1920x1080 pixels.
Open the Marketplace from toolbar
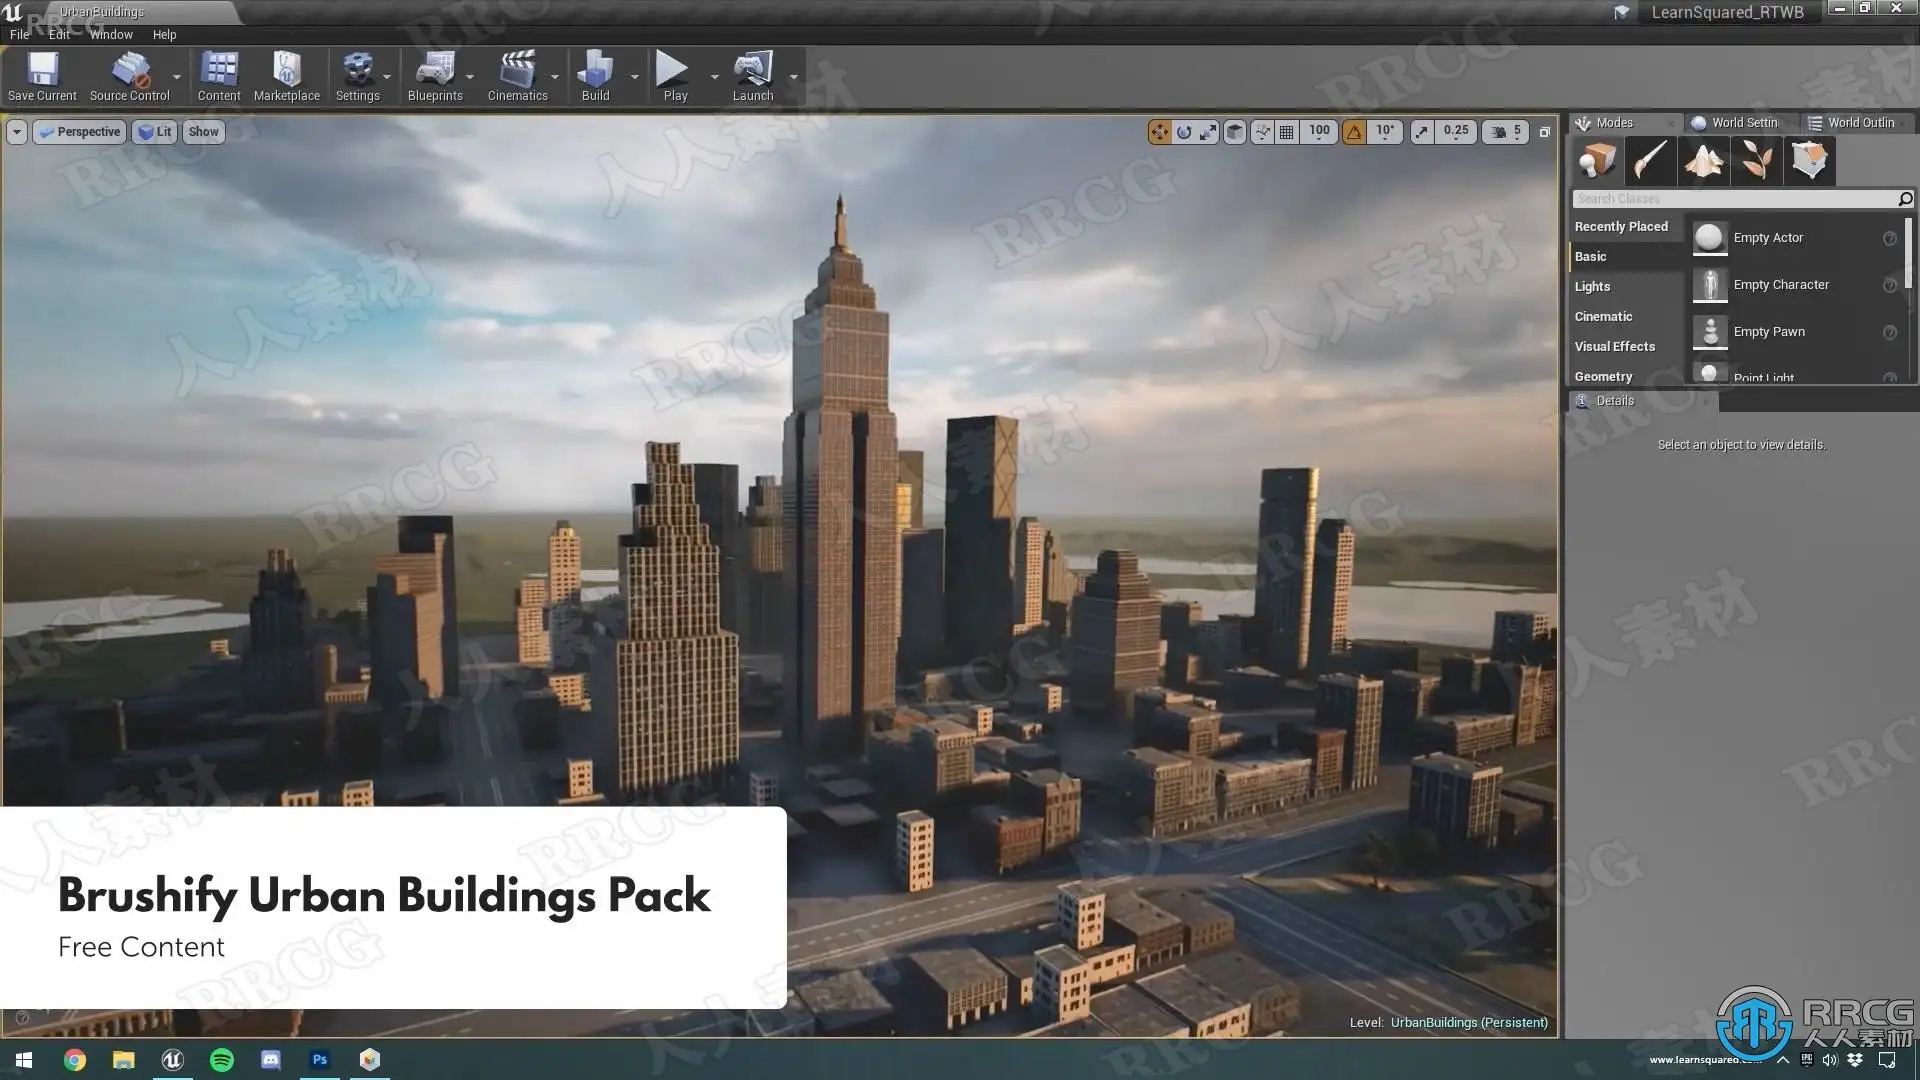pyautogui.click(x=286, y=77)
